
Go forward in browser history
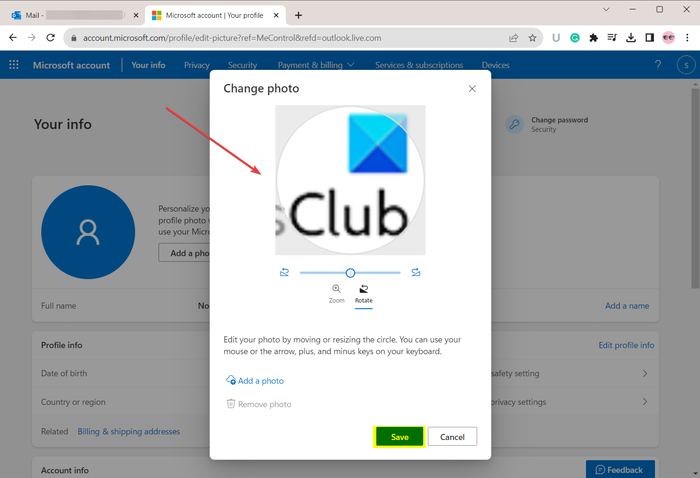click(x=32, y=38)
